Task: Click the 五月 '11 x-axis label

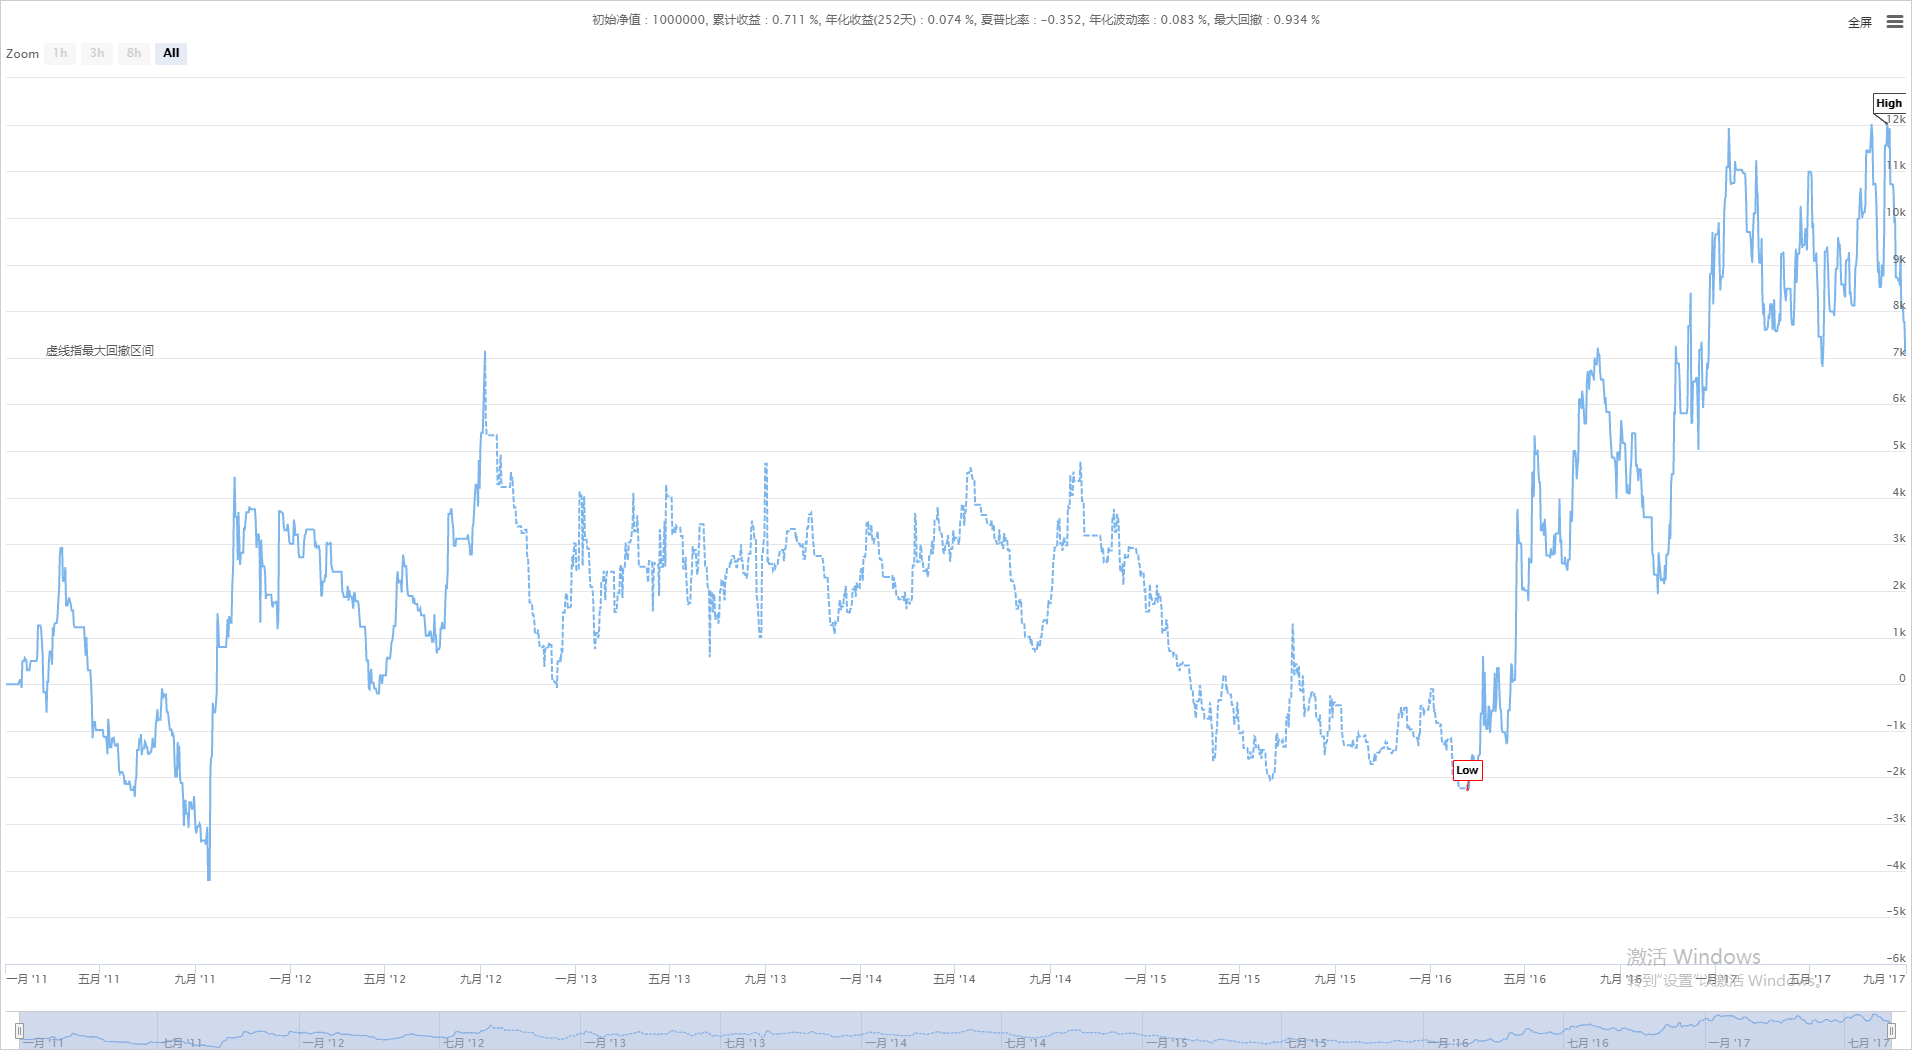Action: [99, 979]
